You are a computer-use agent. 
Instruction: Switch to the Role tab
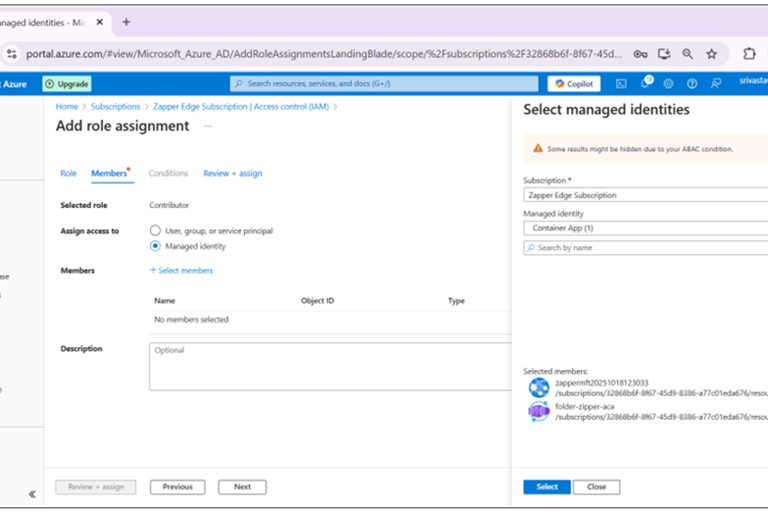click(68, 173)
